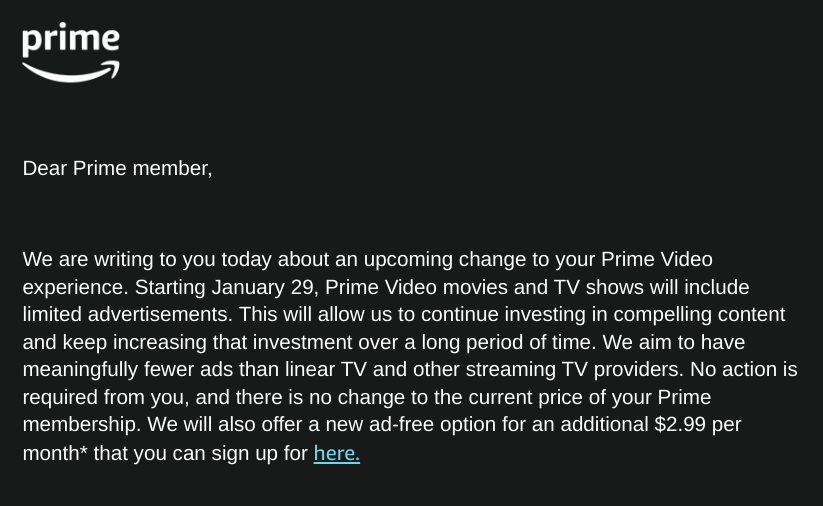This screenshot has width=823, height=506.
Task: Click the phrase "current price of your Prime"
Action: tap(589, 397)
